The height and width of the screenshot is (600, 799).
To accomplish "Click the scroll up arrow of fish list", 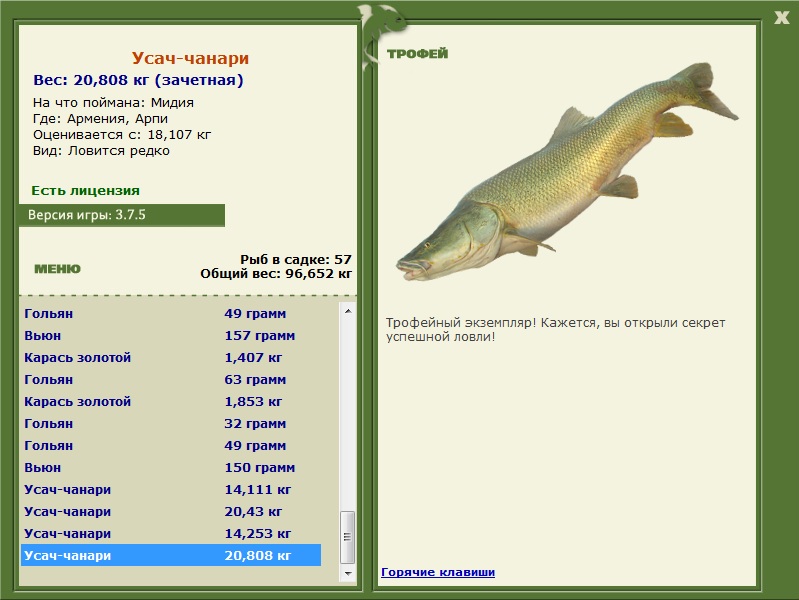I will (x=348, y=311).
